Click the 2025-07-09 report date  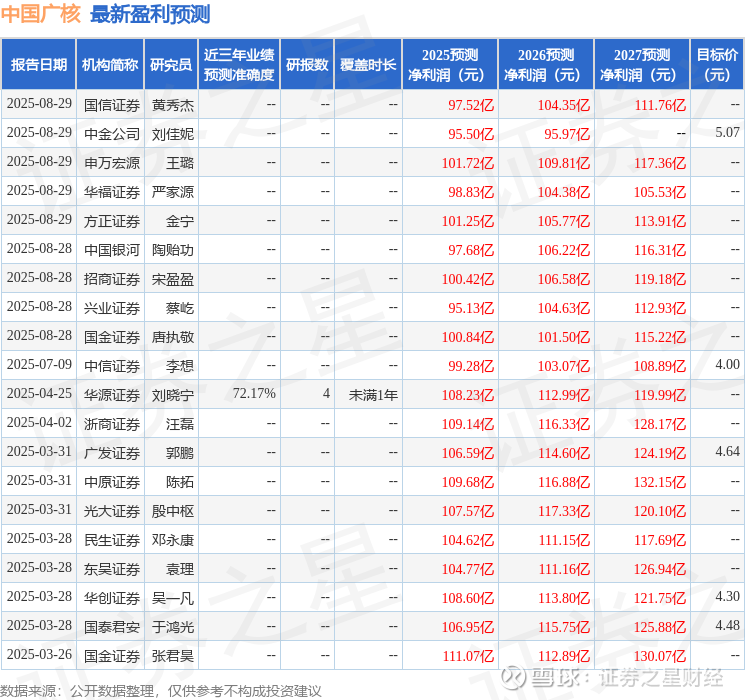coord(39,364)
